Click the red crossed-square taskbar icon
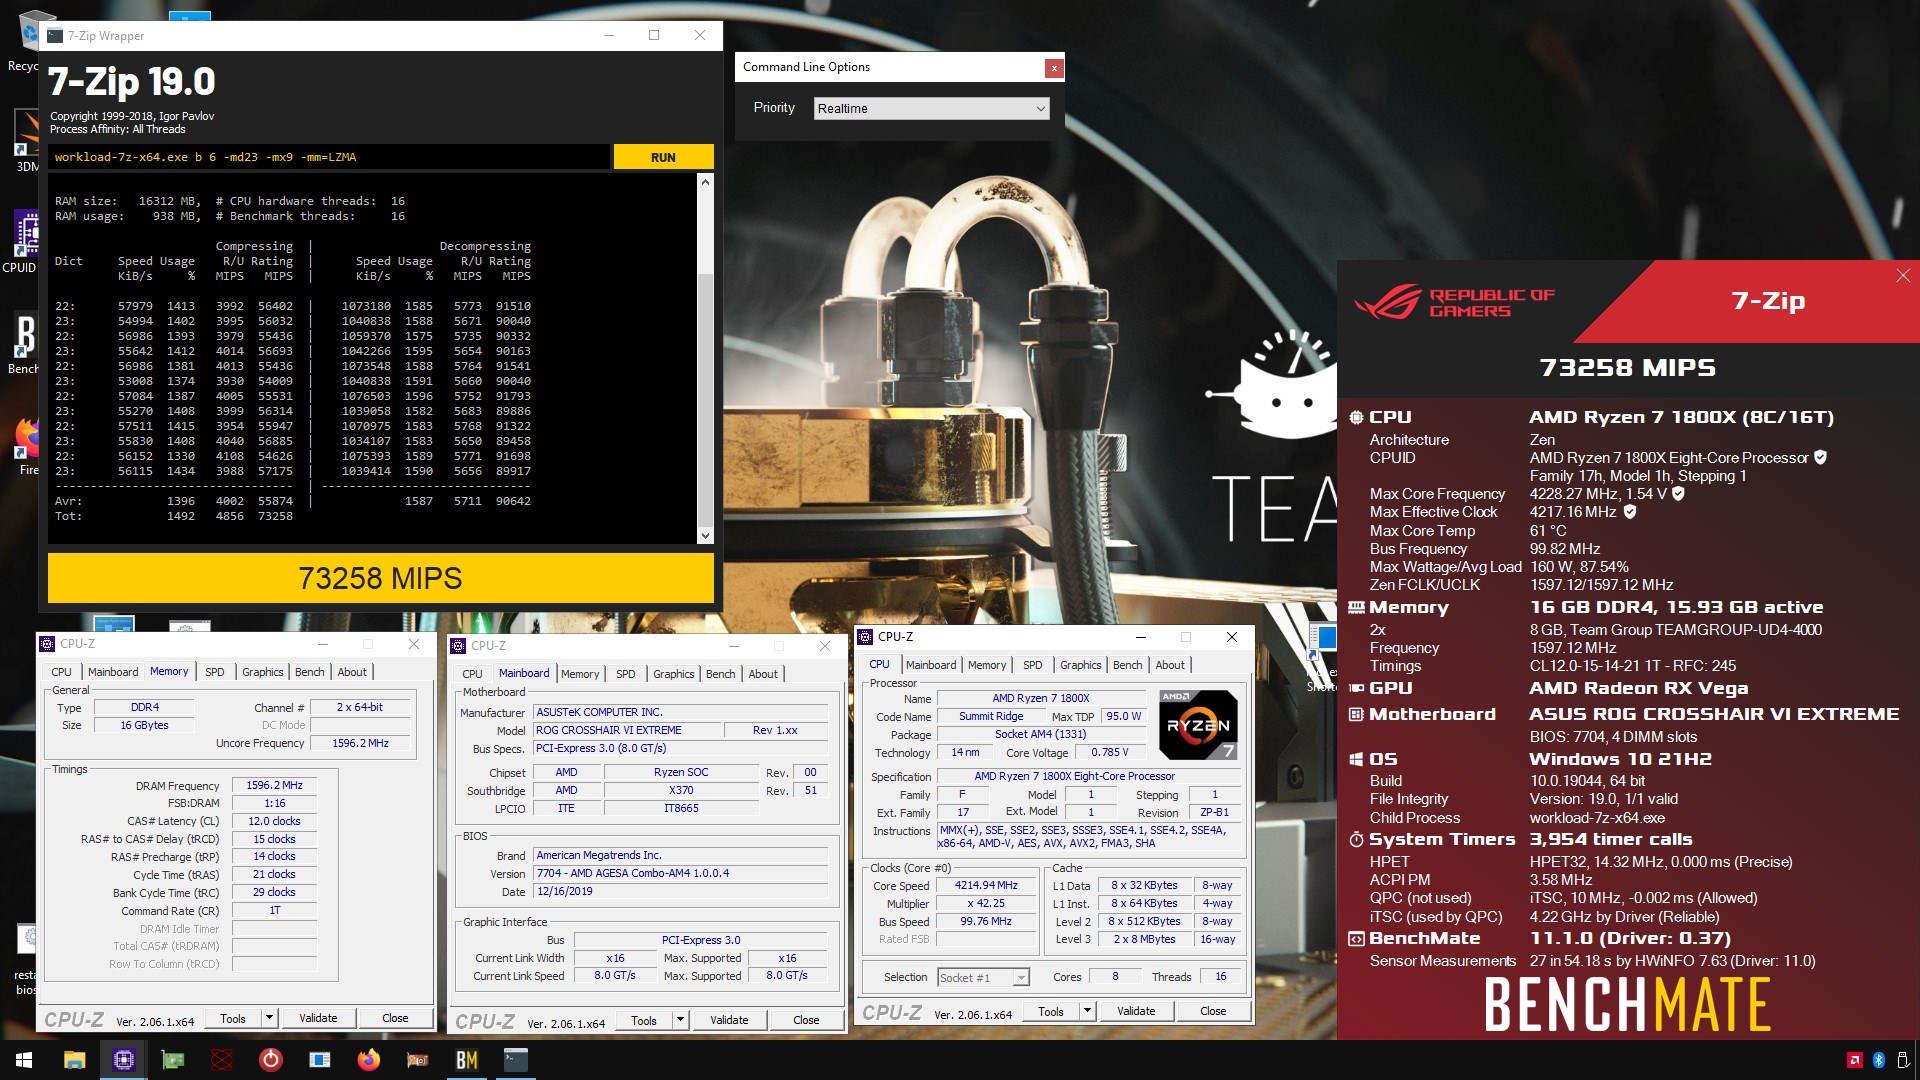1920x1080 pixels. 222,1060
